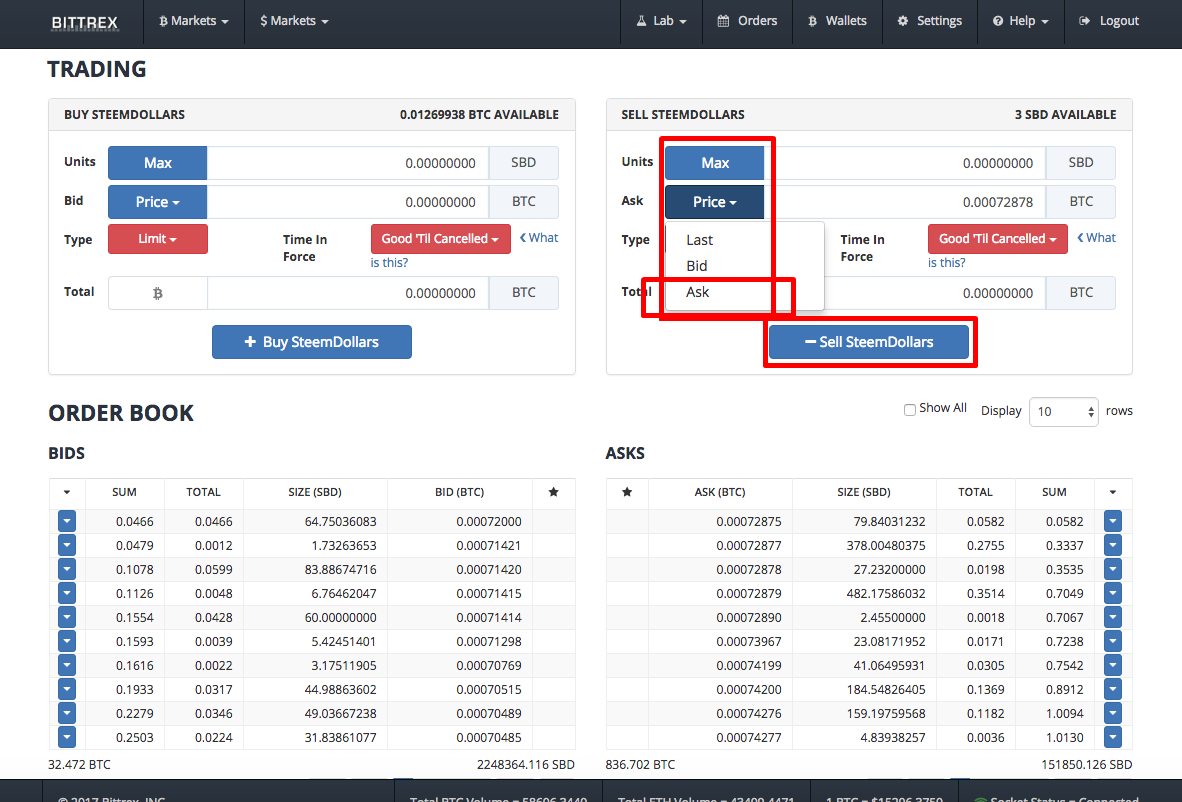Click arrow button for ask 0.00074200

click(x=1113, y=690)
